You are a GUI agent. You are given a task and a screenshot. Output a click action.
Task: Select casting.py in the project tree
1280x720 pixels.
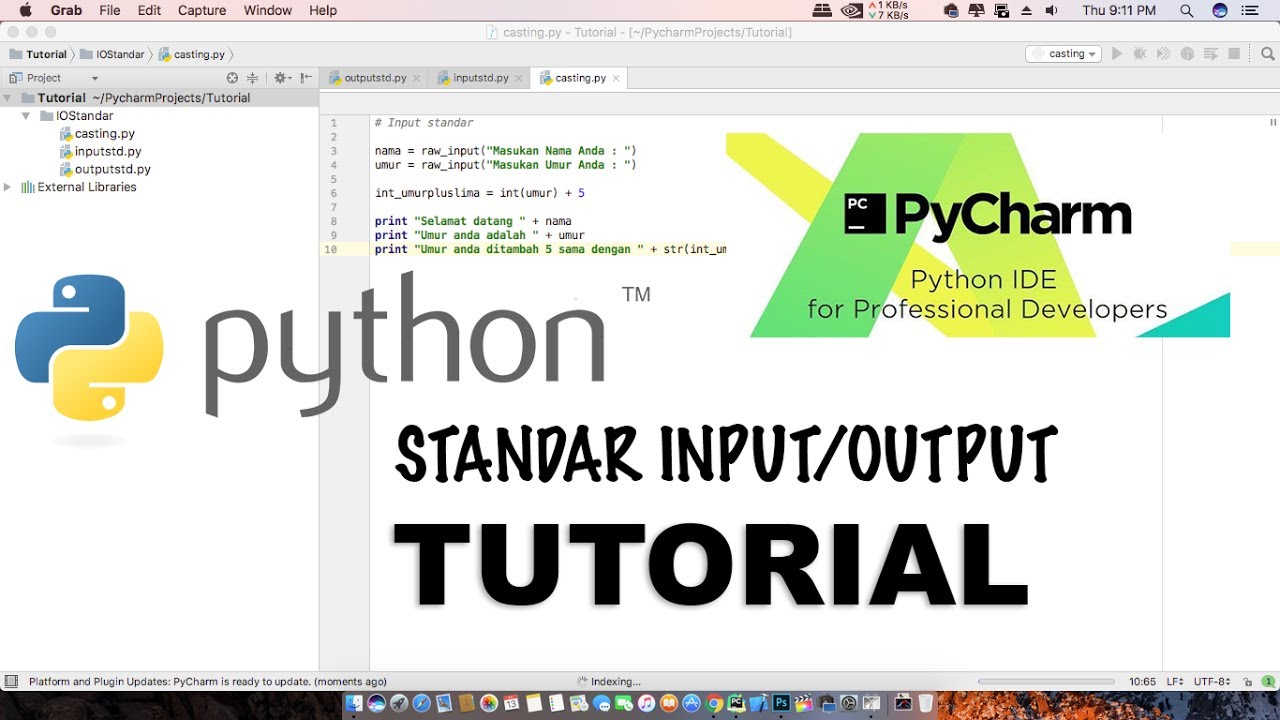(104, 134)
